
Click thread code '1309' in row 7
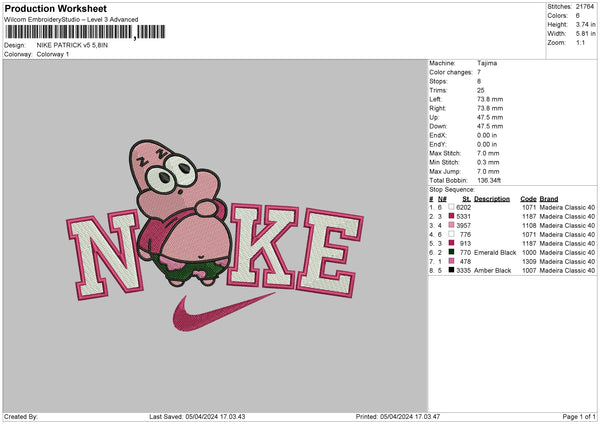pos(529,261)
